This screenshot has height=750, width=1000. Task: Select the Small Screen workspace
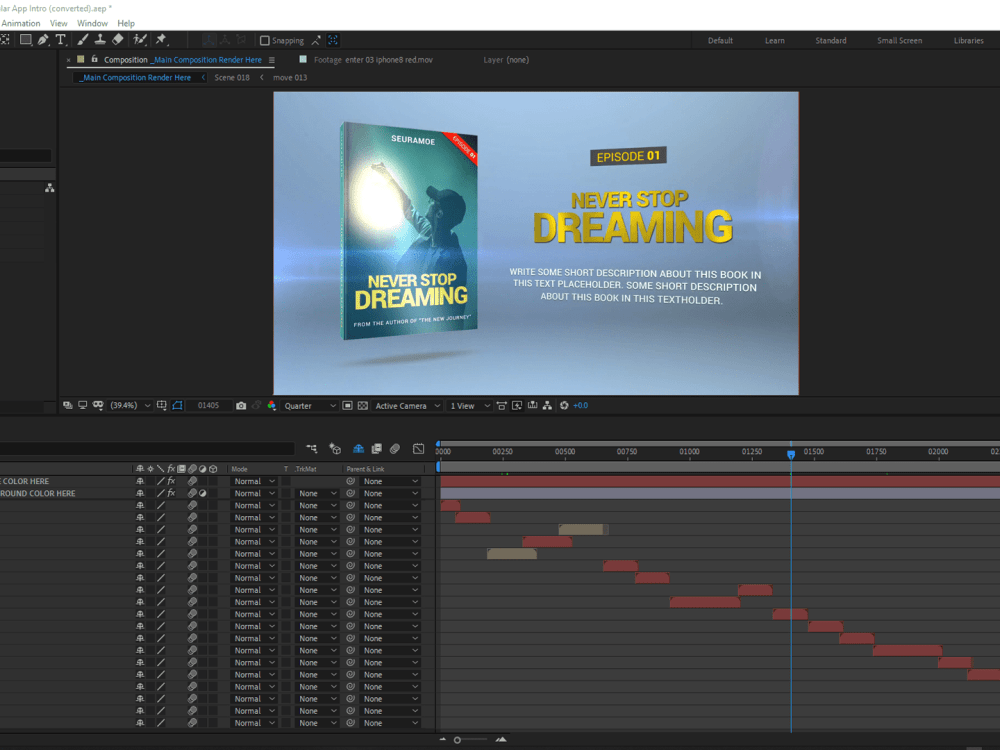(x=899, y=40)
